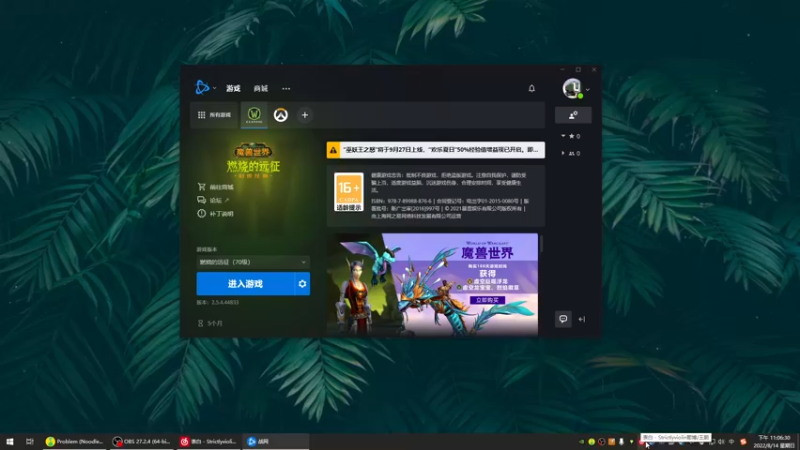Open the World of Warcraft promo banner image

point(432,284)
